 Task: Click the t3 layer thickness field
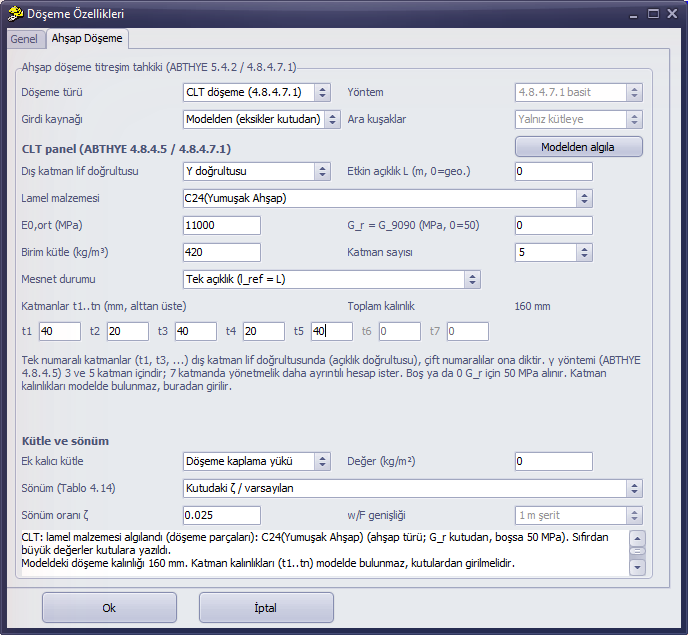point(196,331)
